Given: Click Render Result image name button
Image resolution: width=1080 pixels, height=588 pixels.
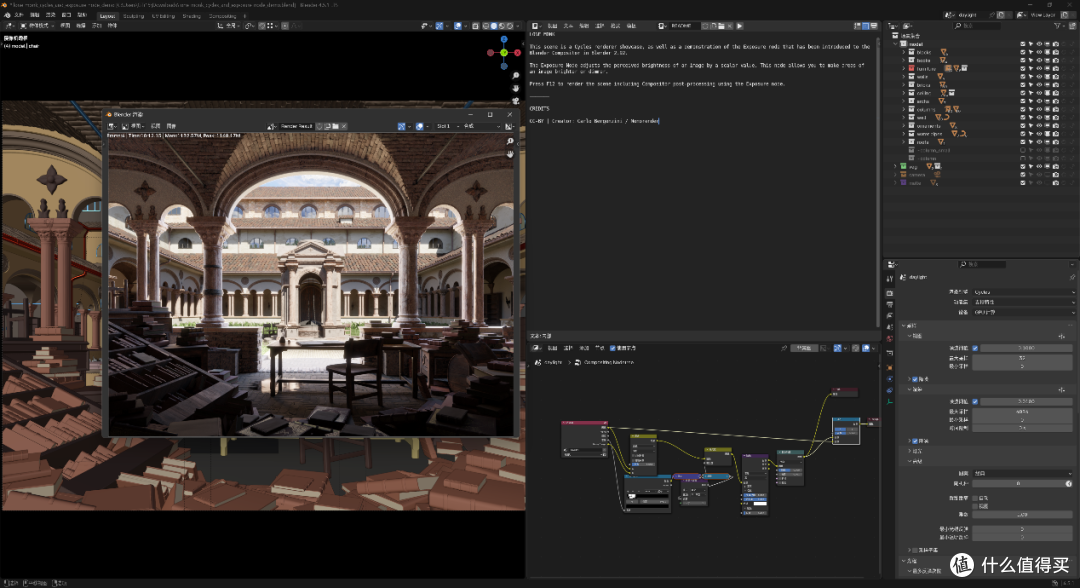Looking at the screenshot, I should (297, 126).
